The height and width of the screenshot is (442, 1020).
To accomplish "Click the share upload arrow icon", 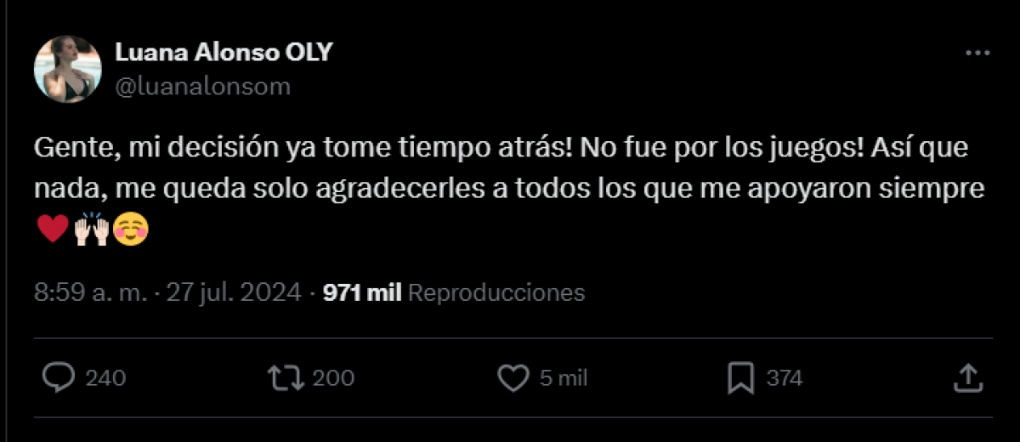I will [967, 378].
